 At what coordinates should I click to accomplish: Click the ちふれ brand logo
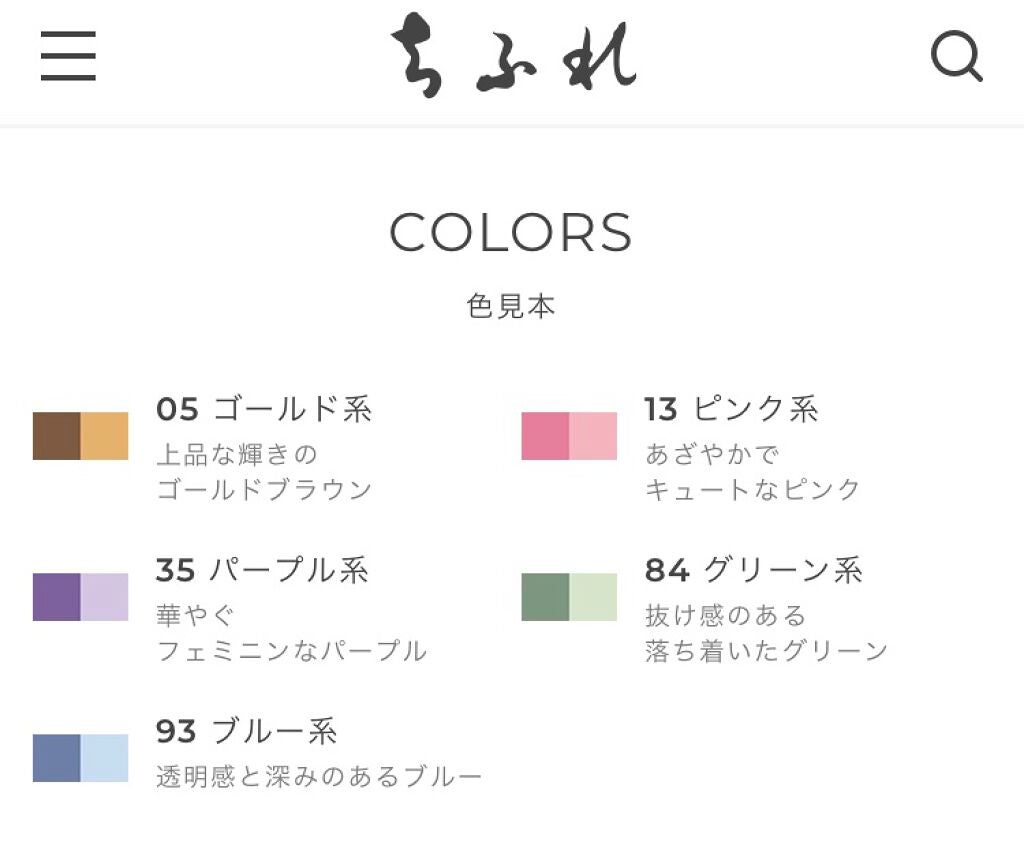point(512,58)
